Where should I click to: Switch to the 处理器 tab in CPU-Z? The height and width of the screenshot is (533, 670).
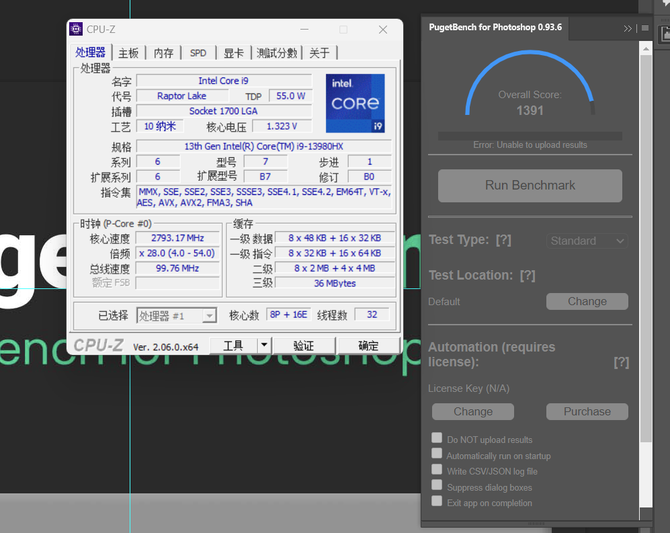pos(90,53)
